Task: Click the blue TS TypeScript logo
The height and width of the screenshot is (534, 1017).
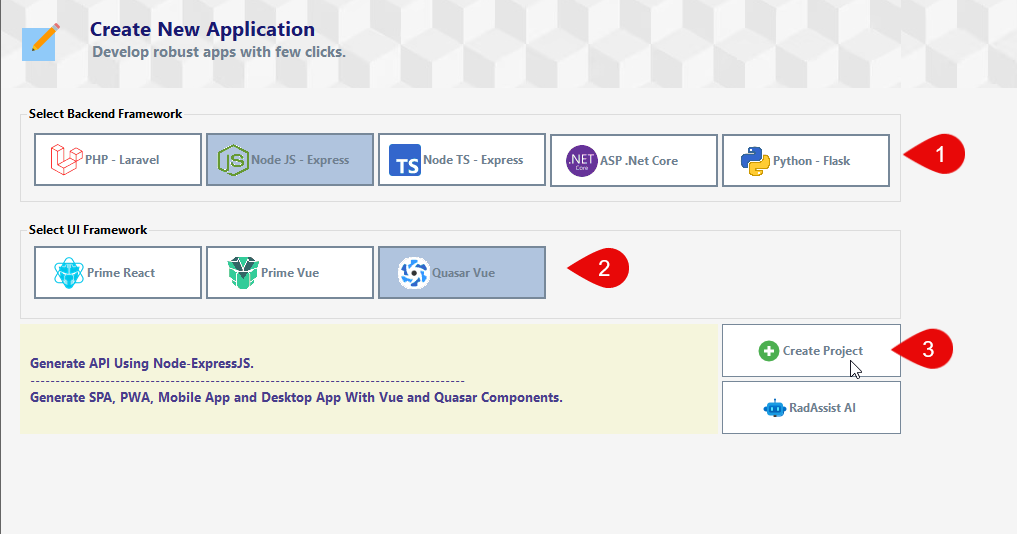Action: (405, 160)
